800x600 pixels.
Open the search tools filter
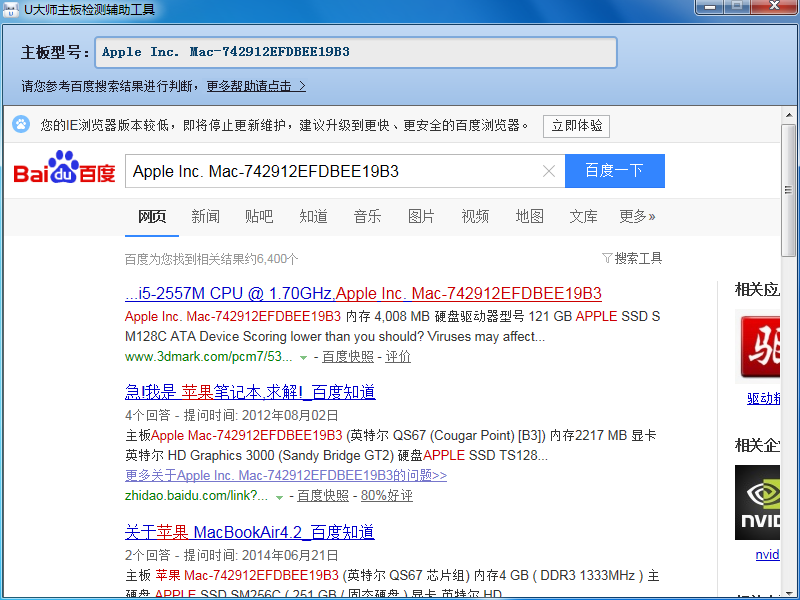[632, 258]
